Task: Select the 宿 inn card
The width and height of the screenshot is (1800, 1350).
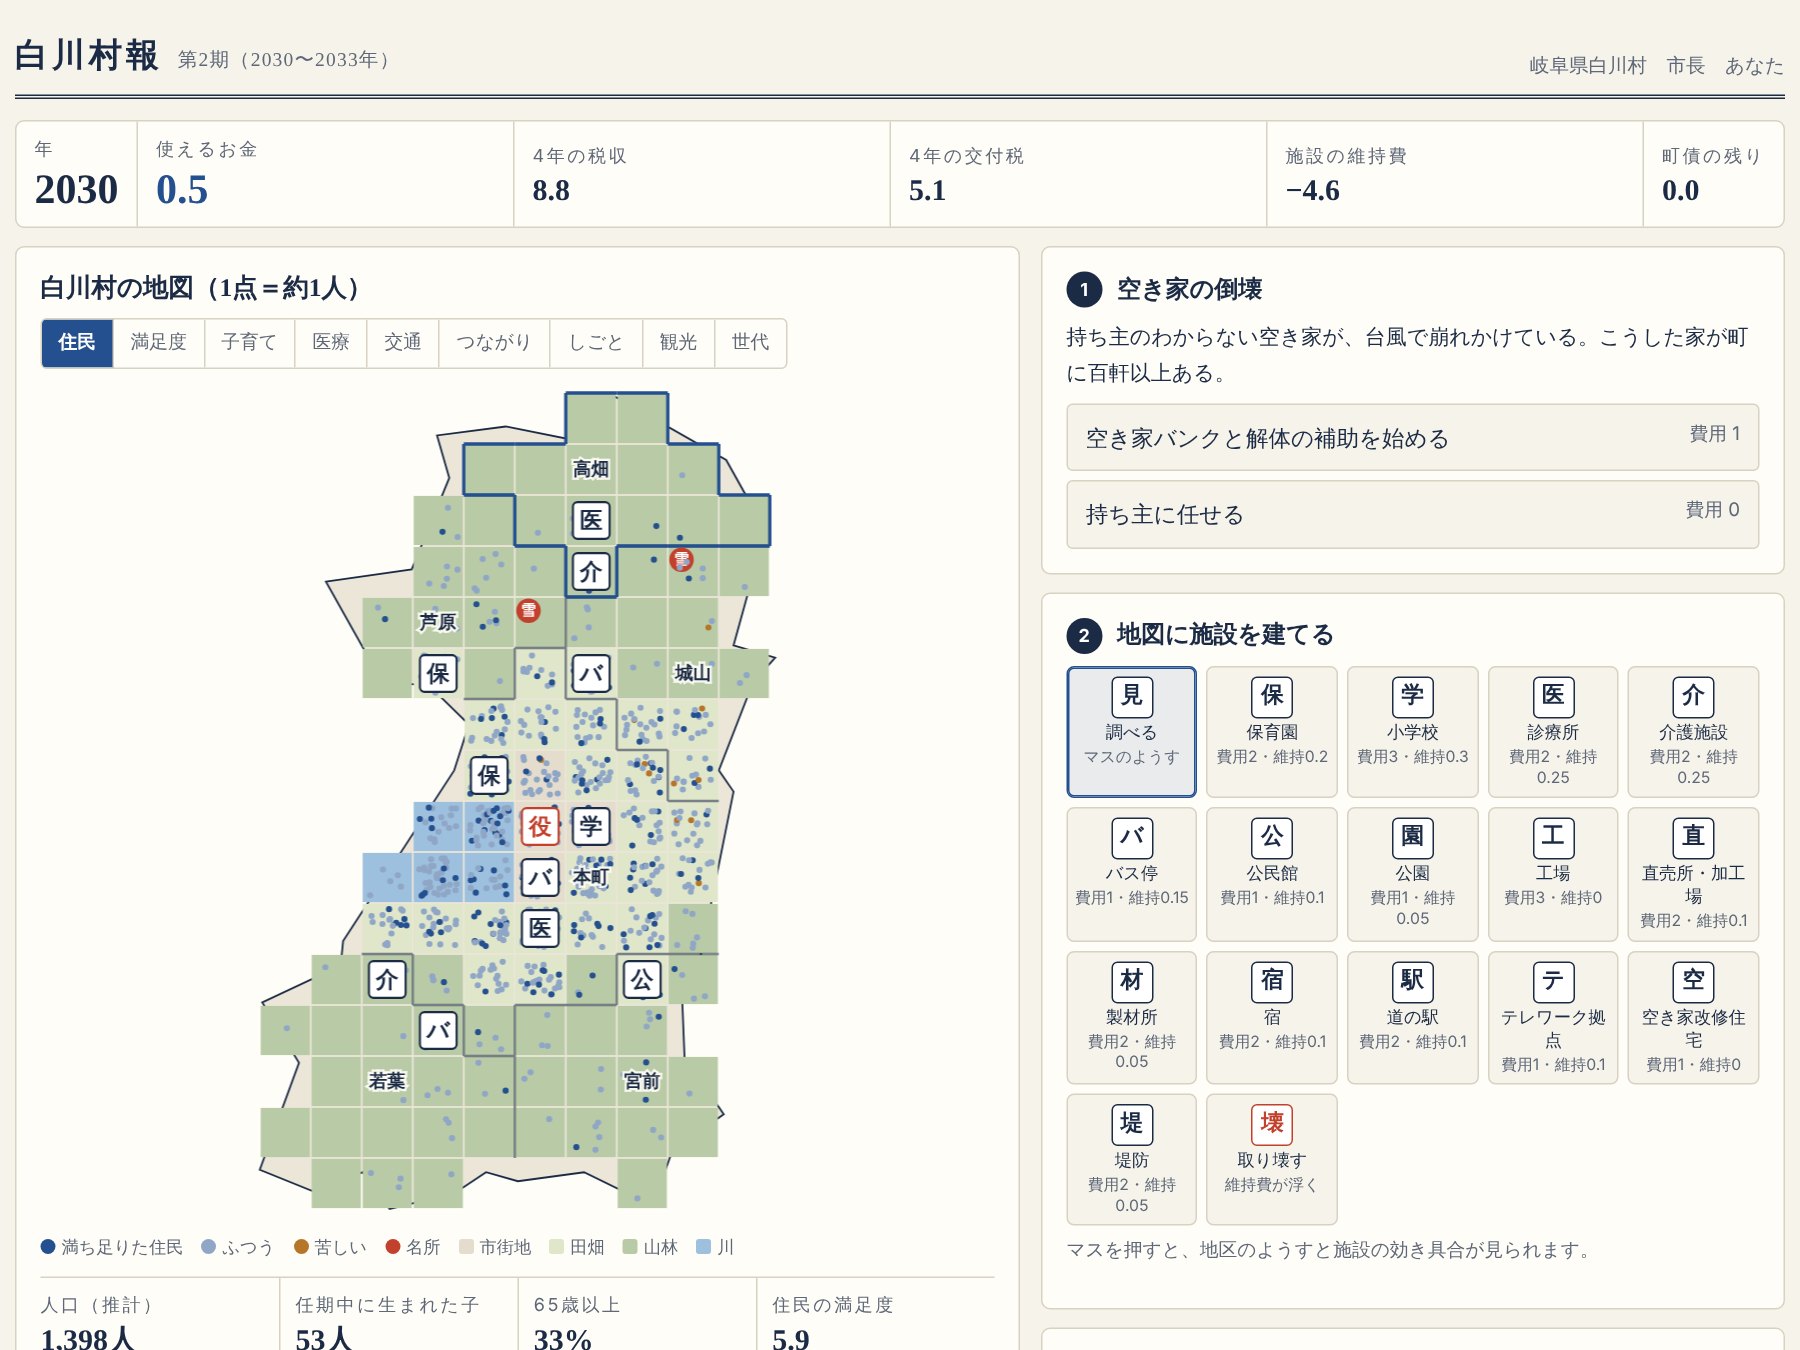Action: point(1272,1017)
